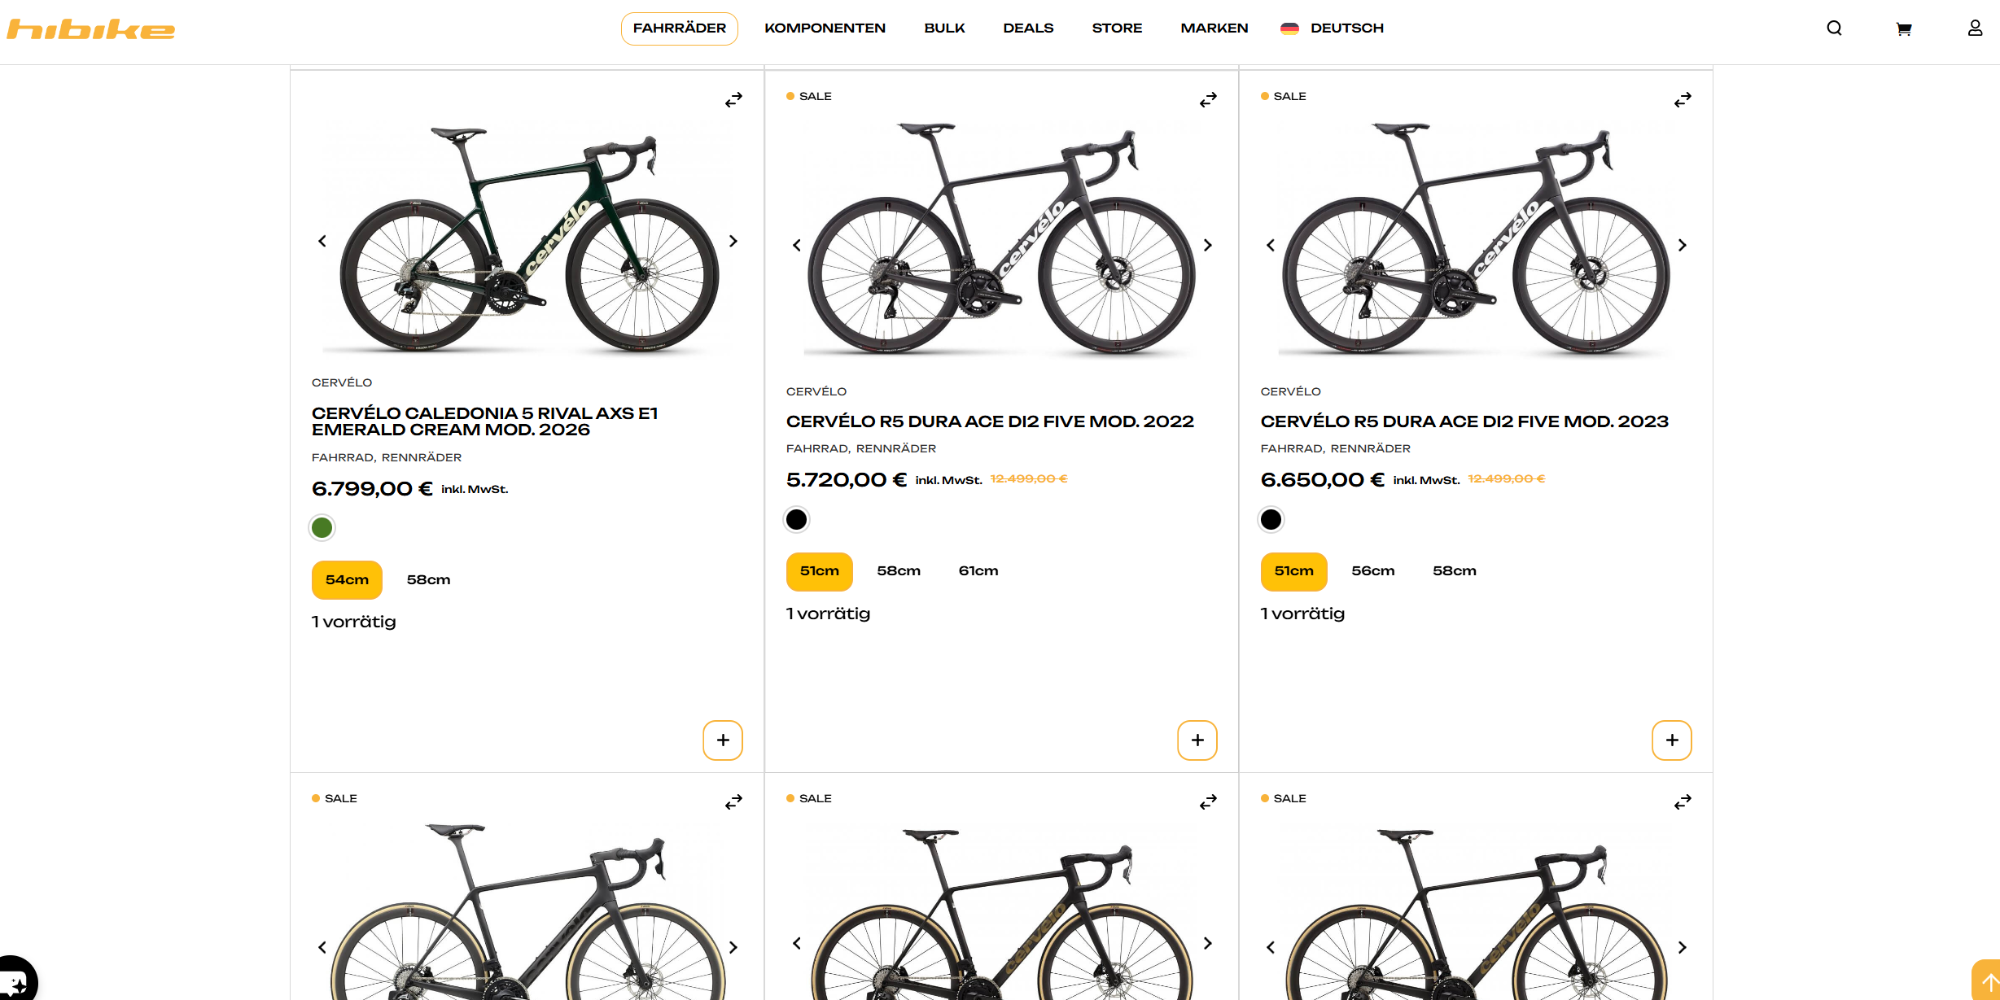Click the hibike logo
The width and height of the screenshot is (2000, 1000).
point(91,30)
